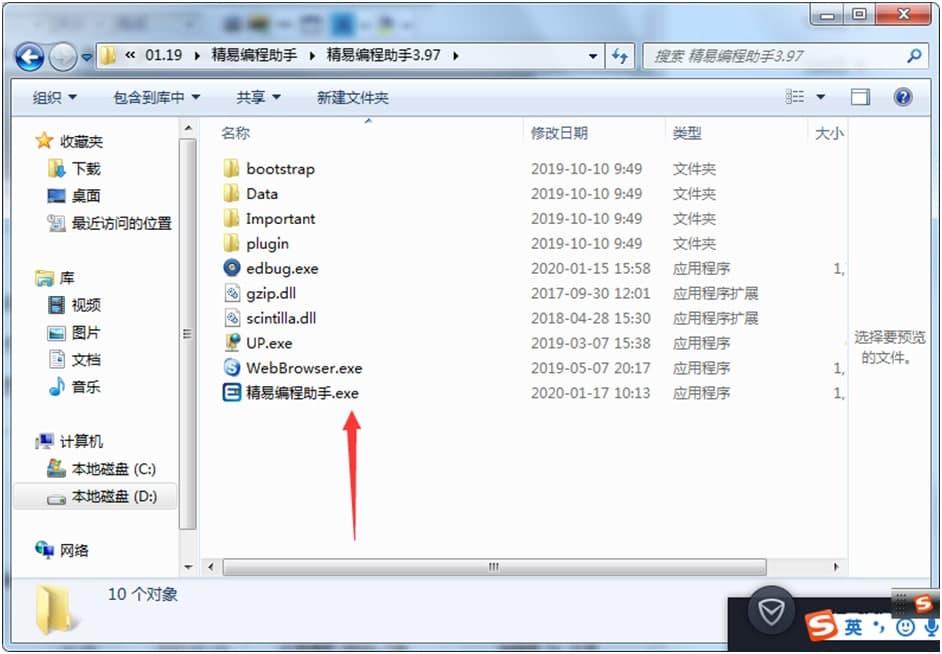
Task: Click the horizontal scrollbar thumb
Action: click(494, 566)
